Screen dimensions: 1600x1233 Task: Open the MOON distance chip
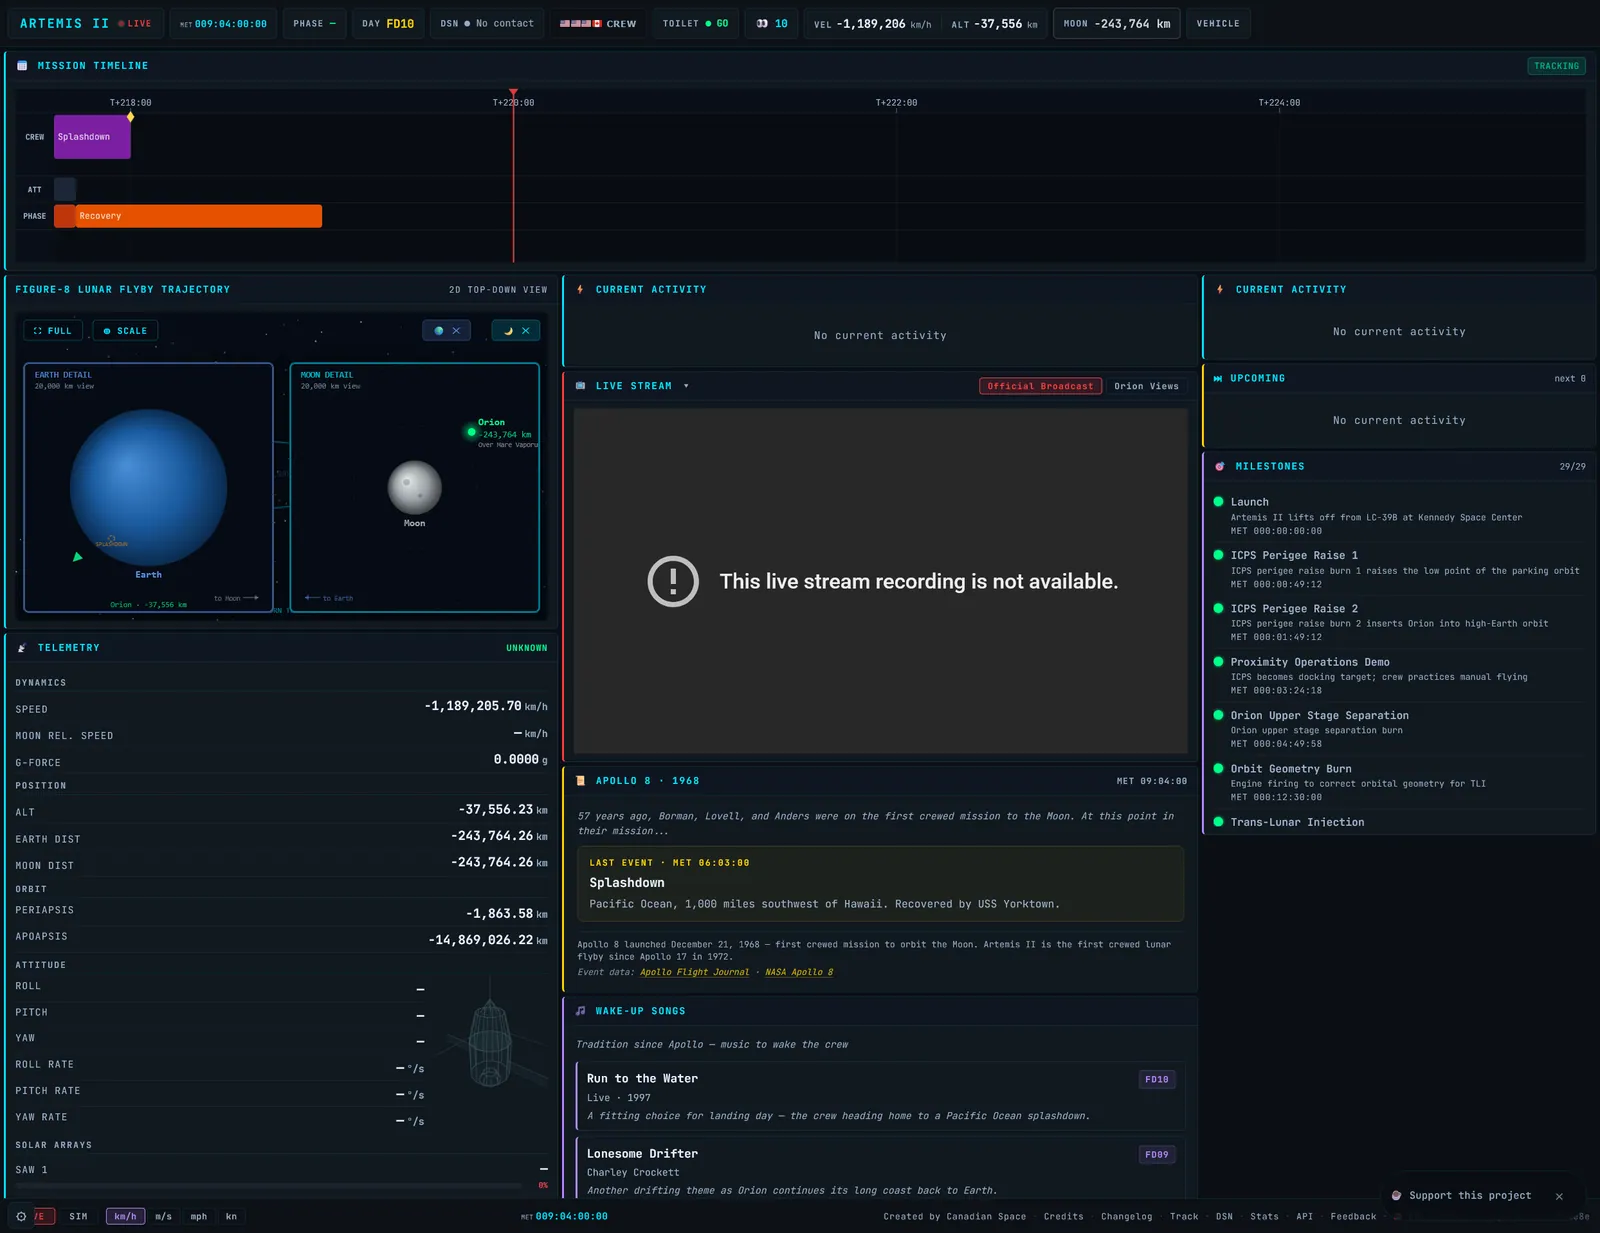click(x=1117, y=23)
